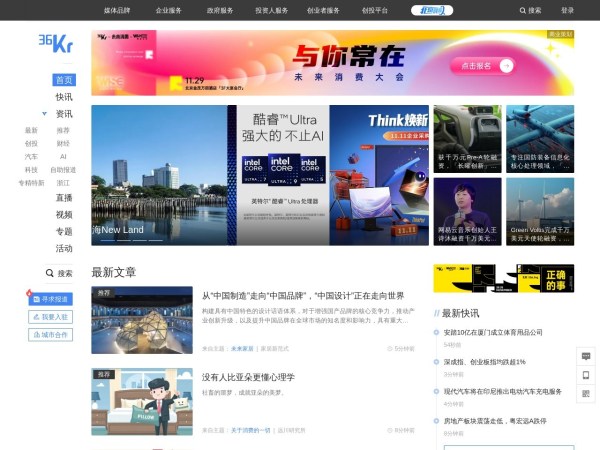Open the 企业服务 top menu
This screenshot has height=450, width=600.
[169, 10]
